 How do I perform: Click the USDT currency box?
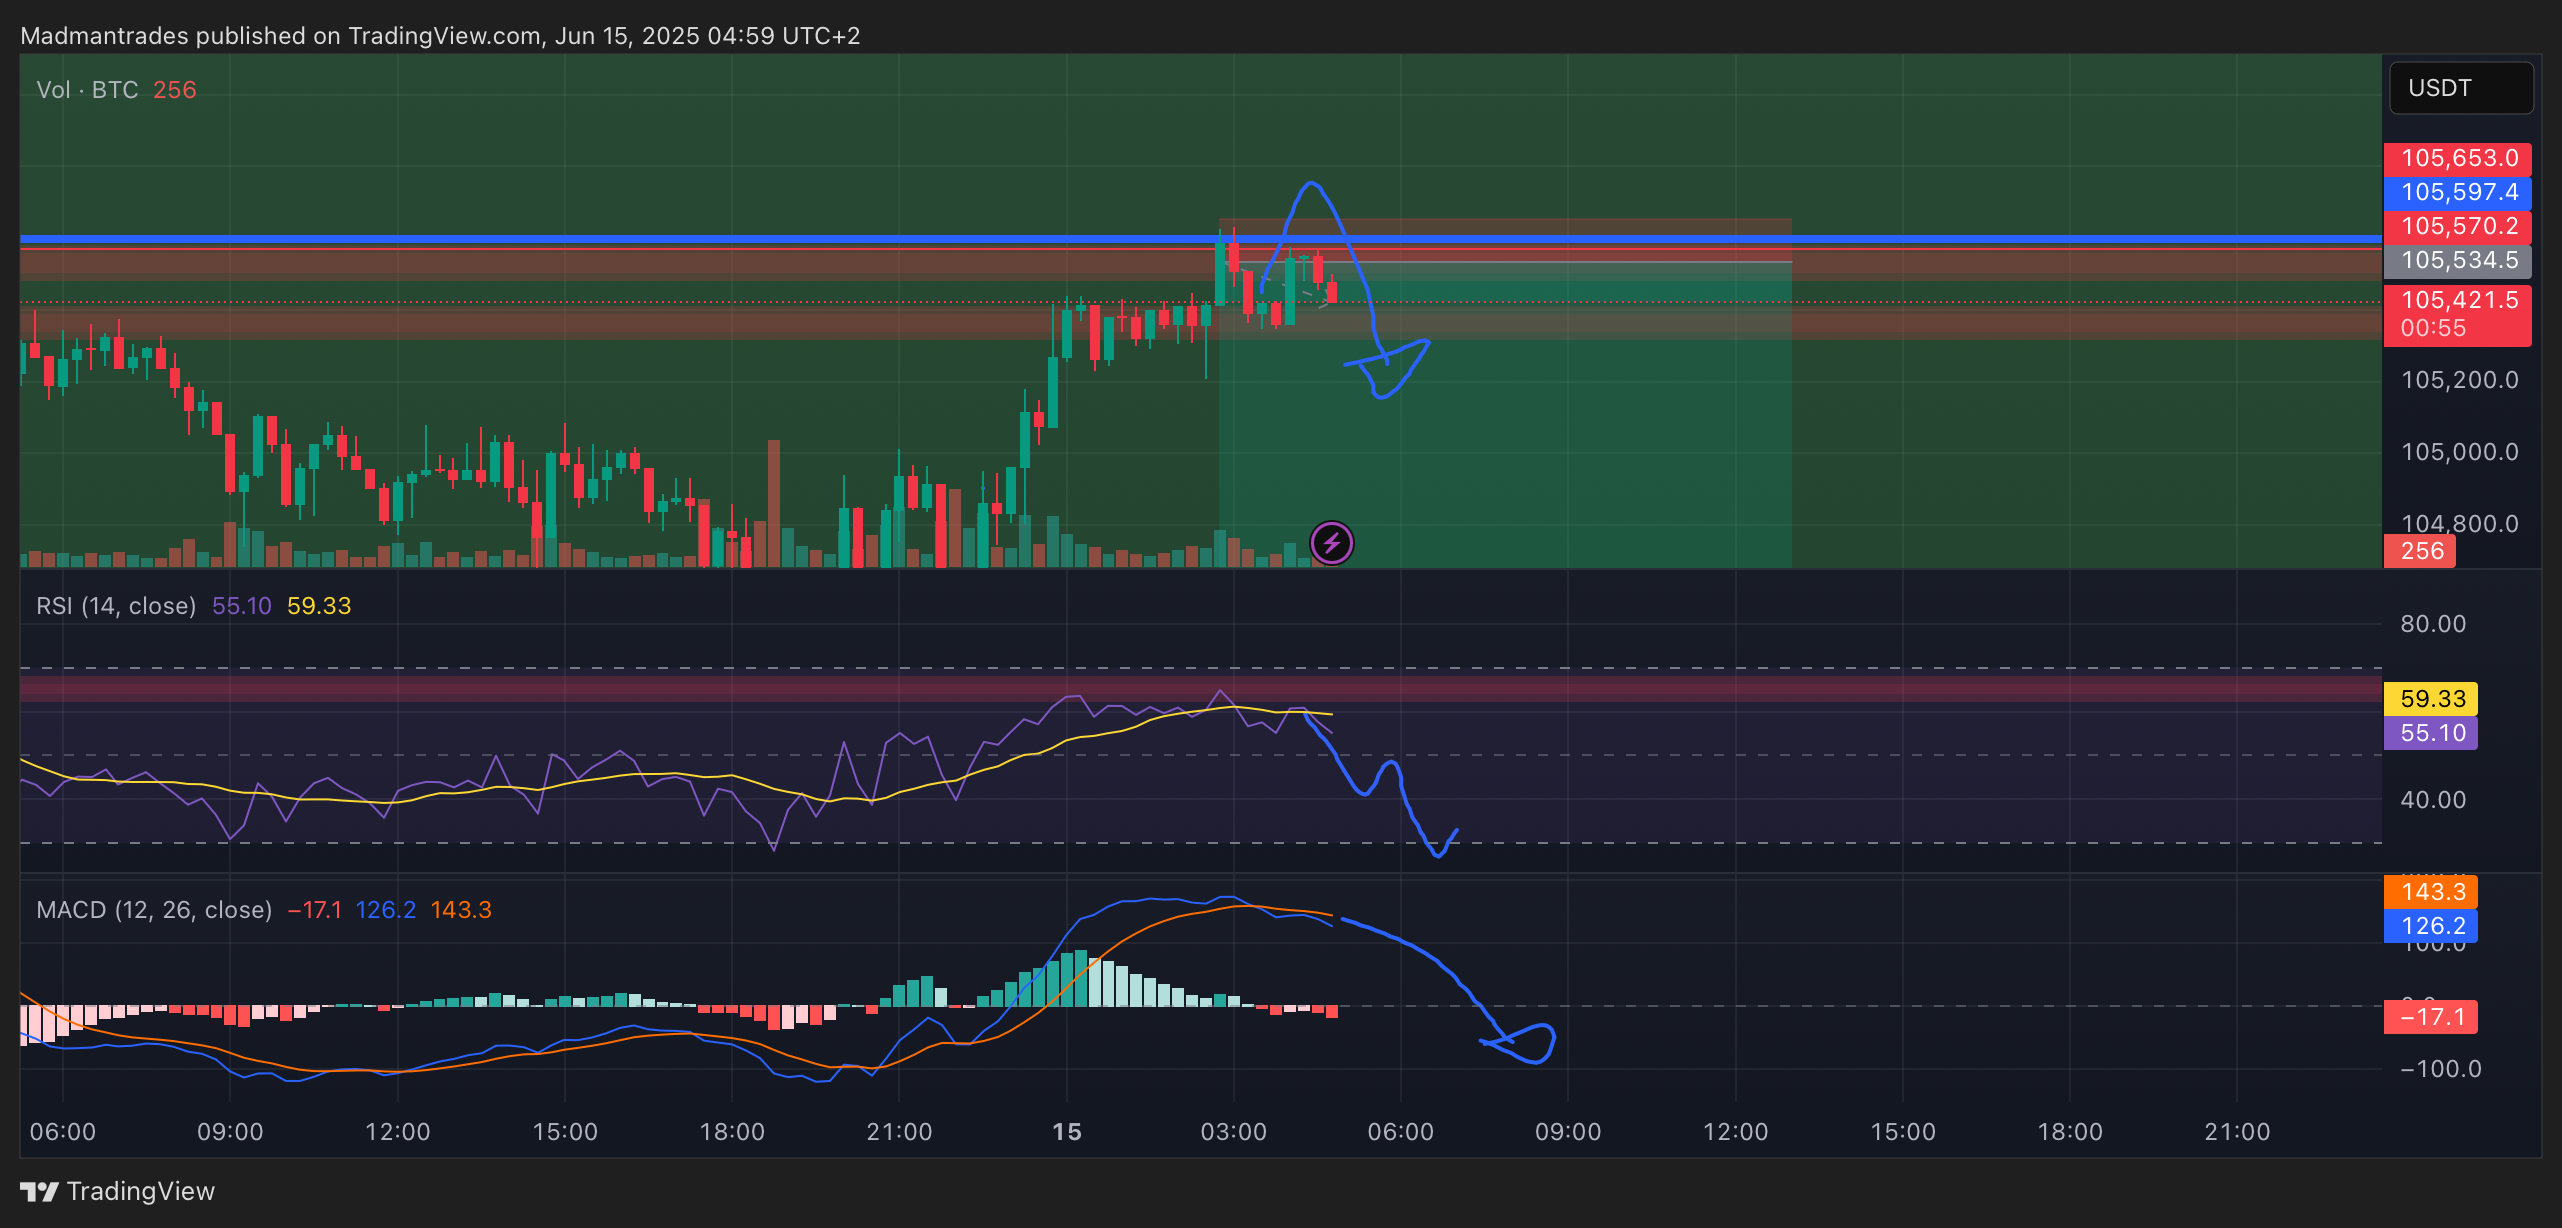(x=2461, y=88)
